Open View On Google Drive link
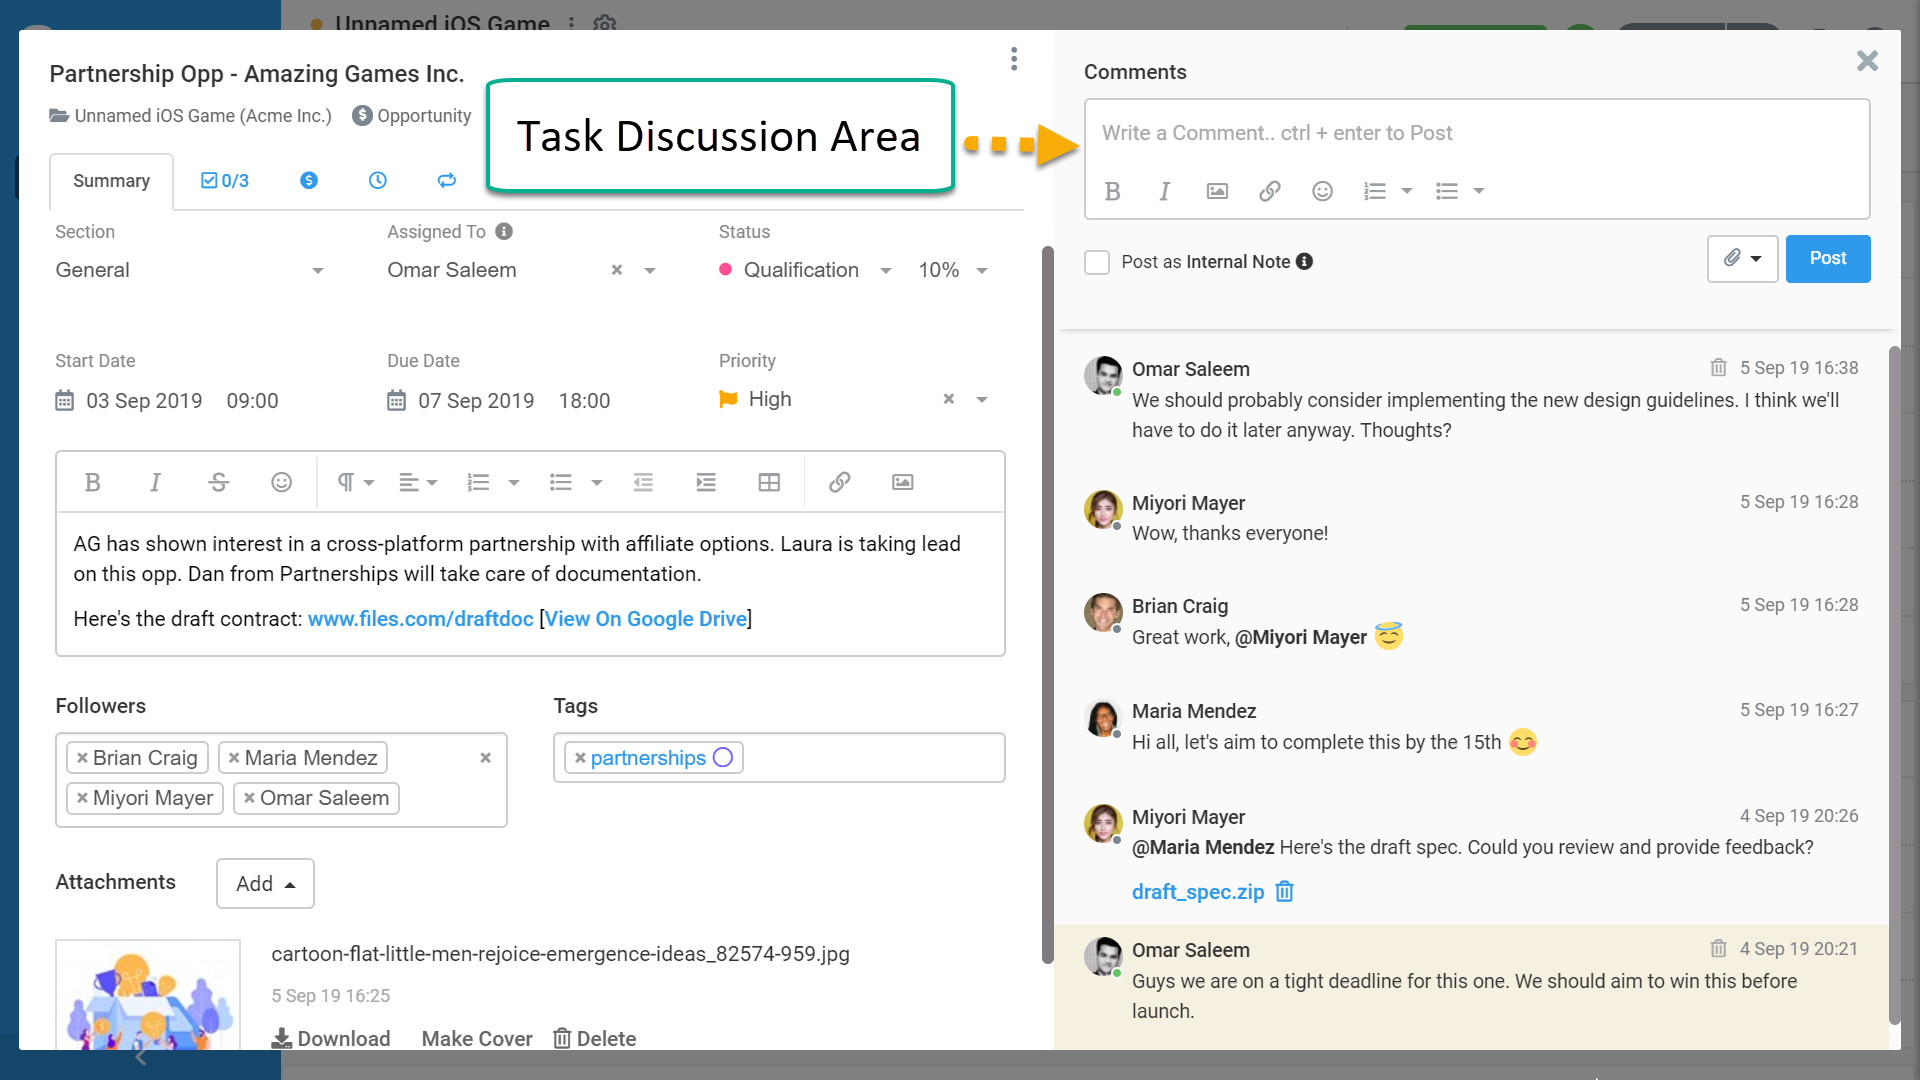 pyautogui.click(x=646, y=619)
